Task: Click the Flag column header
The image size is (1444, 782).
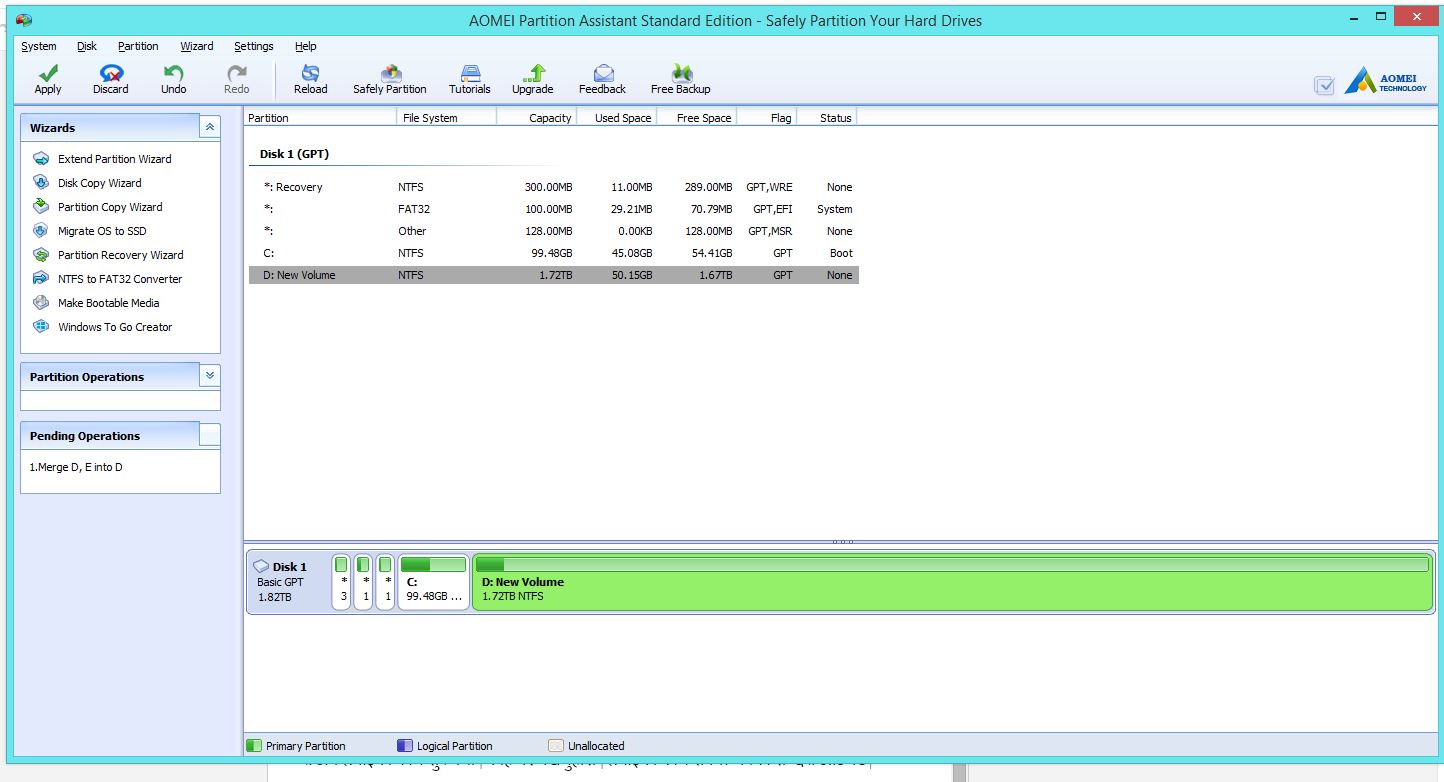Action: (x=766, y=118)
